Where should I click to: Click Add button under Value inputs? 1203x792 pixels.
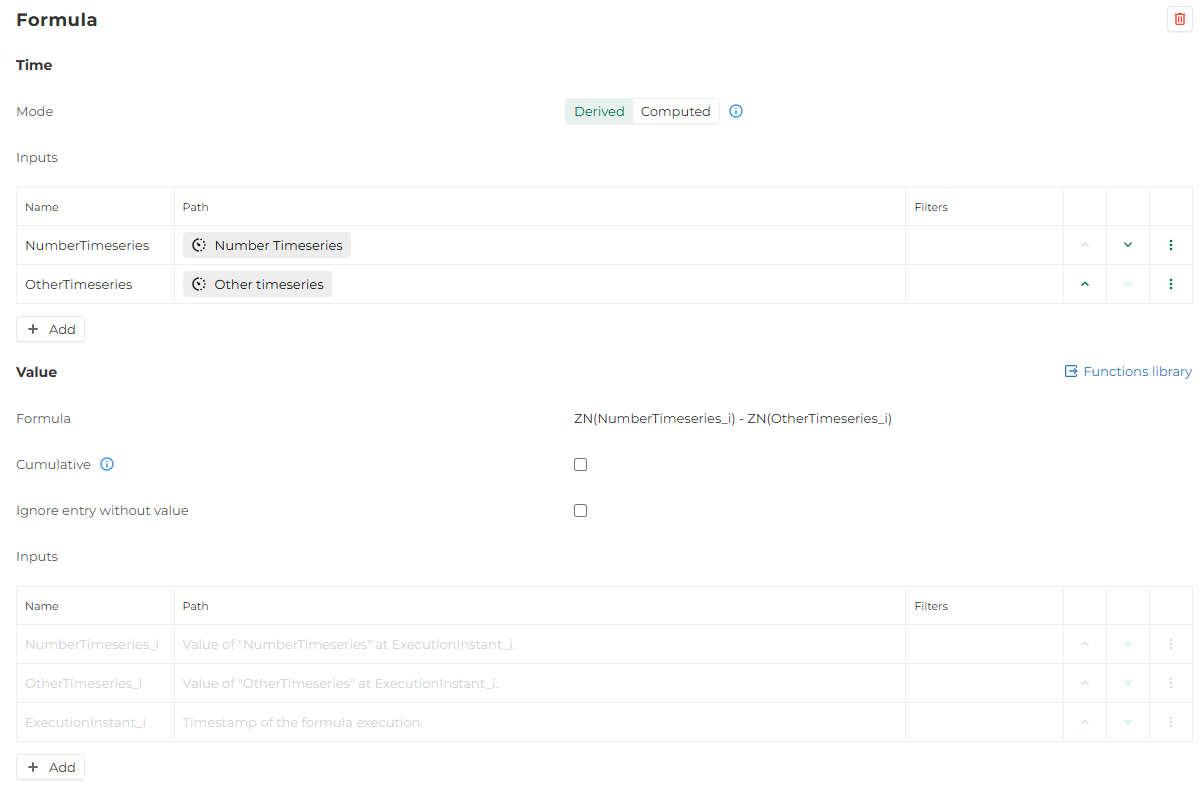pos(50,767)
